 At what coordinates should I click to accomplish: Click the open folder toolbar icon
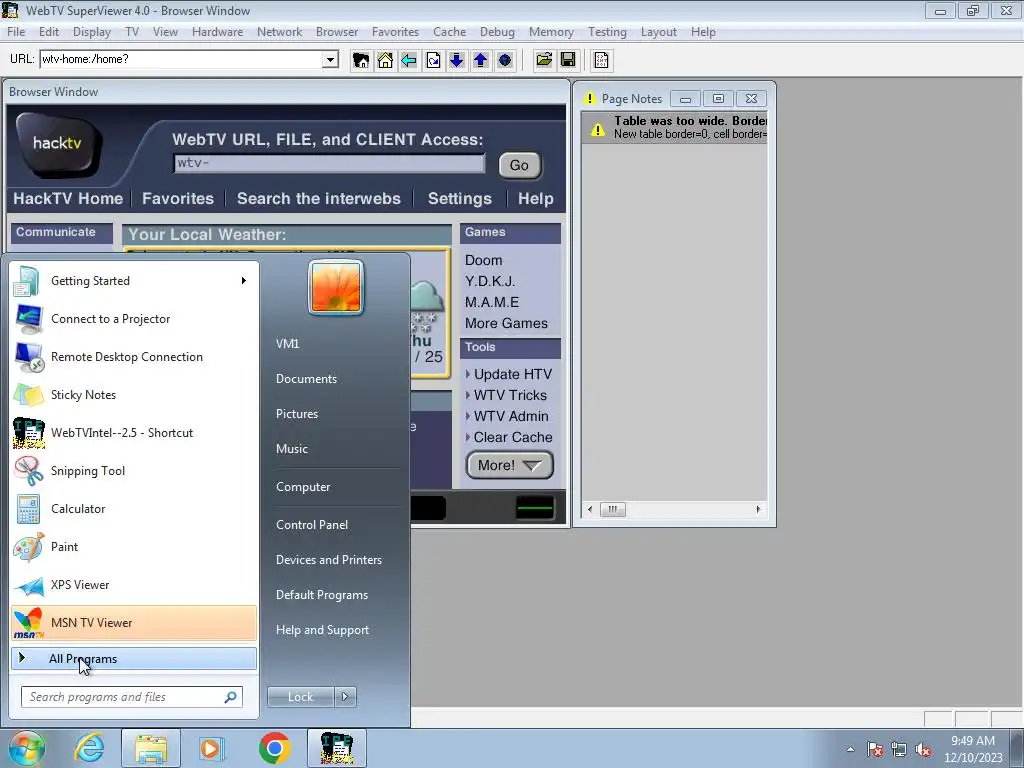544,60
